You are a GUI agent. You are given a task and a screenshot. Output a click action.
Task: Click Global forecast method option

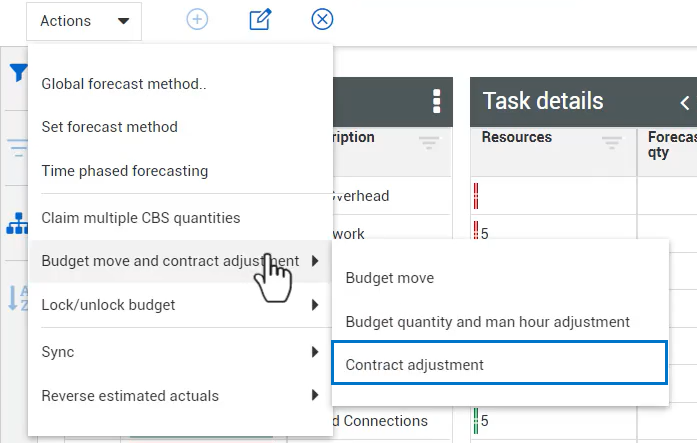124,84
